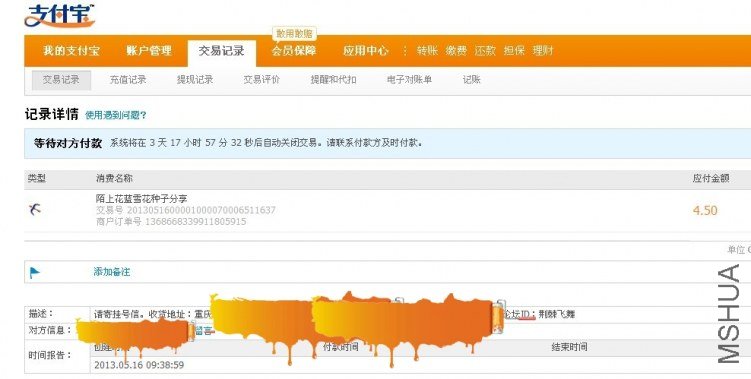Select the 交易记录 main navigation tab
The height and width of the screenshot is (379, 751).
pos(222,51)
